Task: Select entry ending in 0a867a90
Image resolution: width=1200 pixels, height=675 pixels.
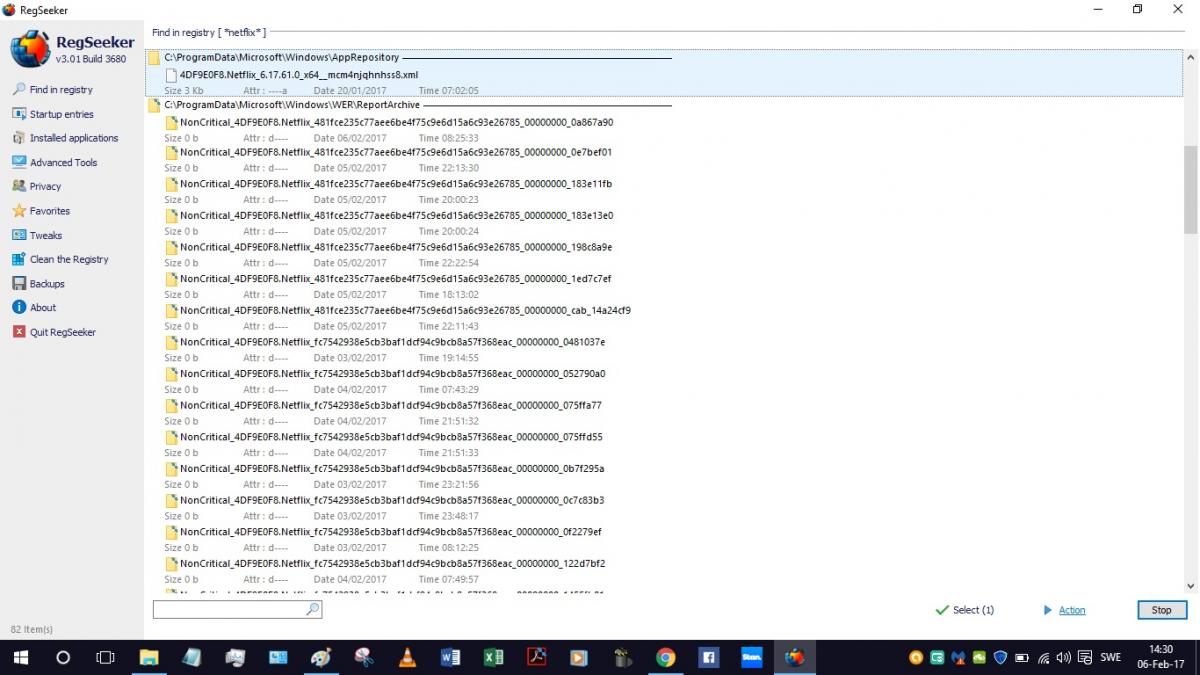Action: [396, 122]
